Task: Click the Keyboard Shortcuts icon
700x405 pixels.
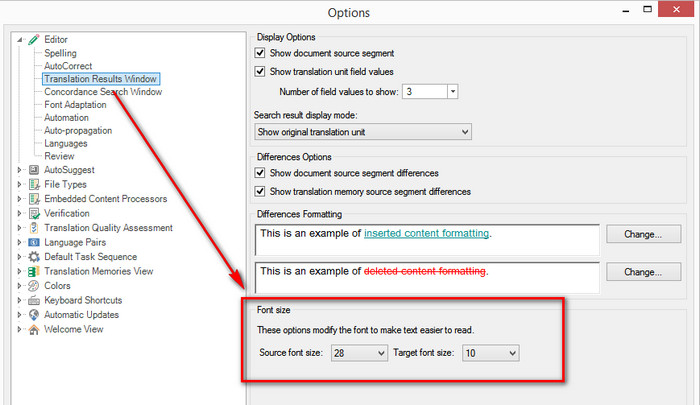Action: coord(34,301)
